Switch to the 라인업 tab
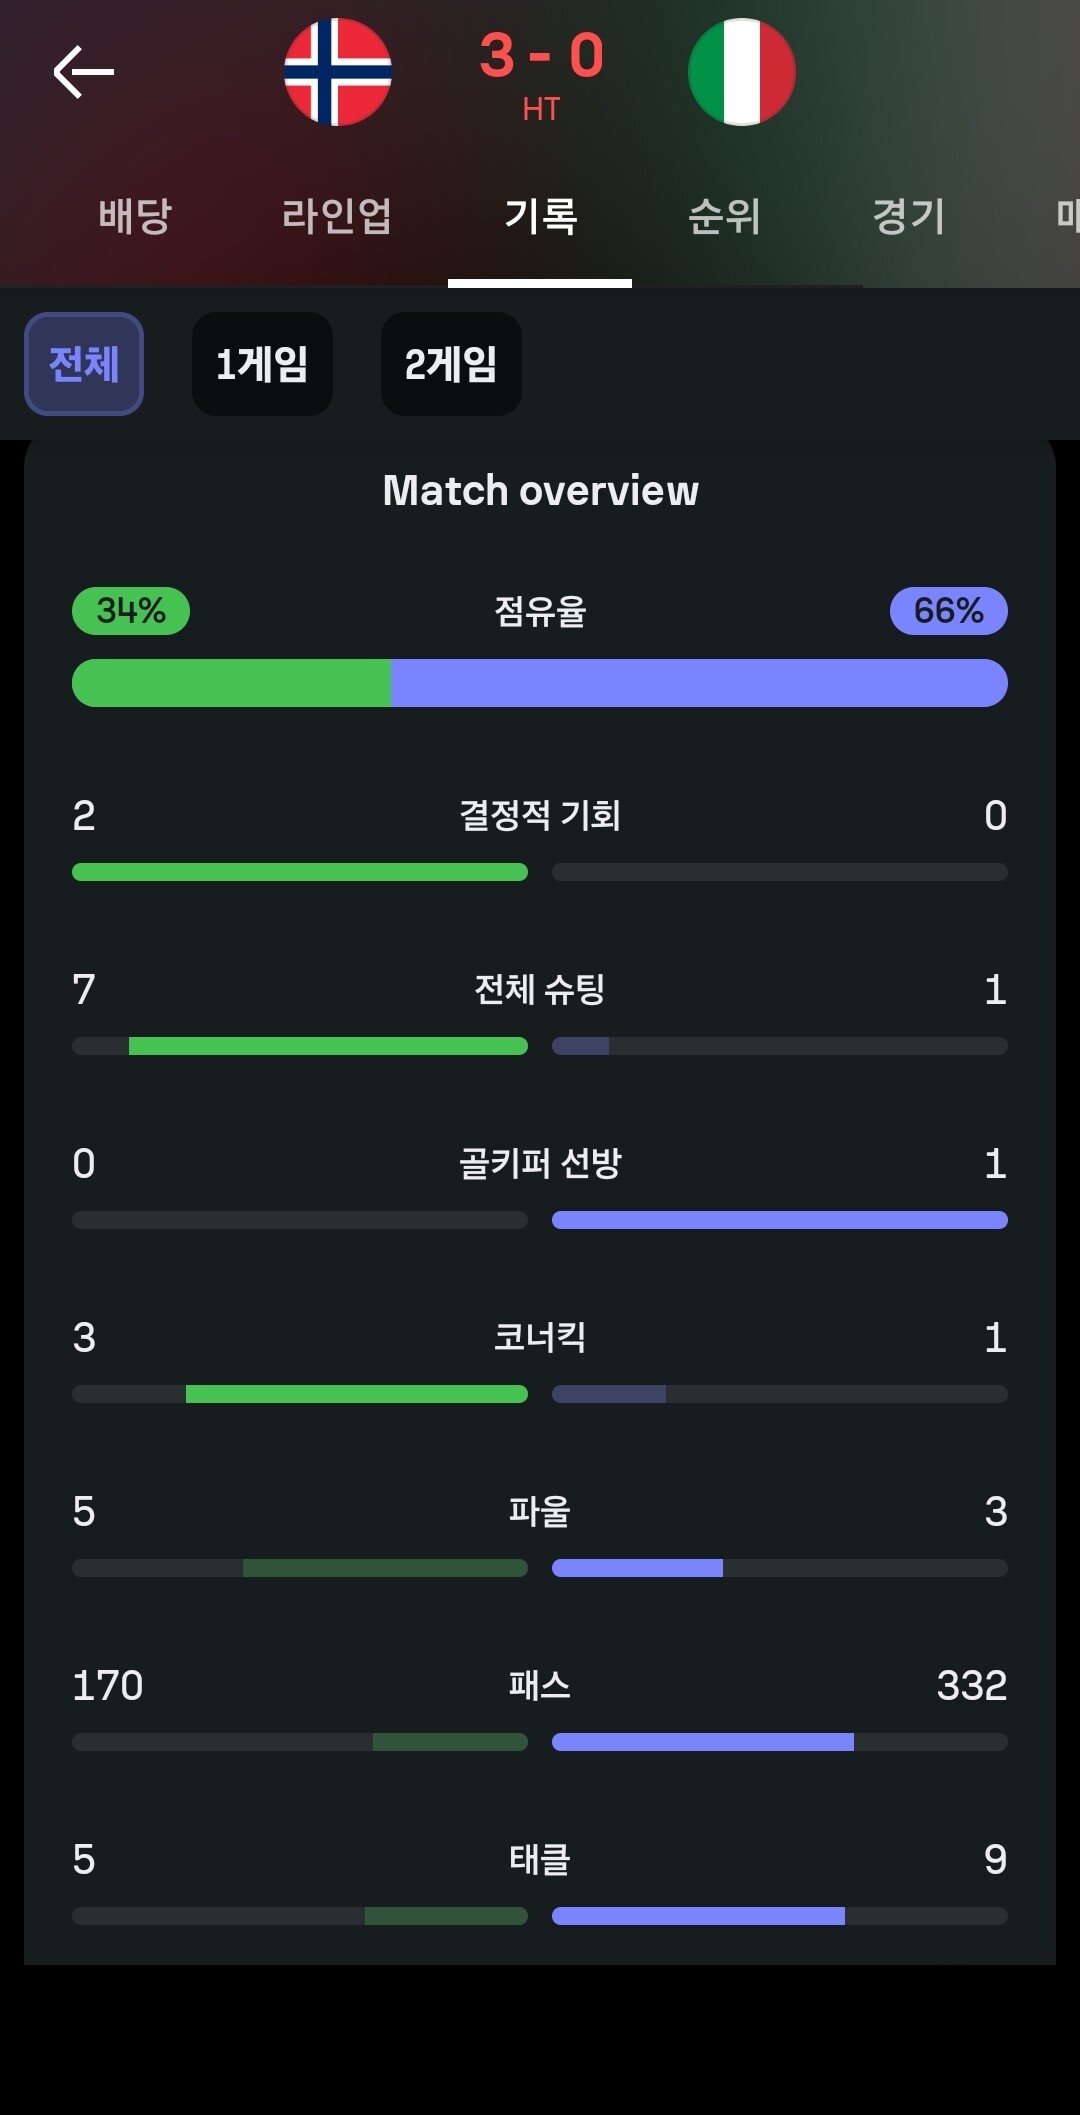 click(337, 216)
